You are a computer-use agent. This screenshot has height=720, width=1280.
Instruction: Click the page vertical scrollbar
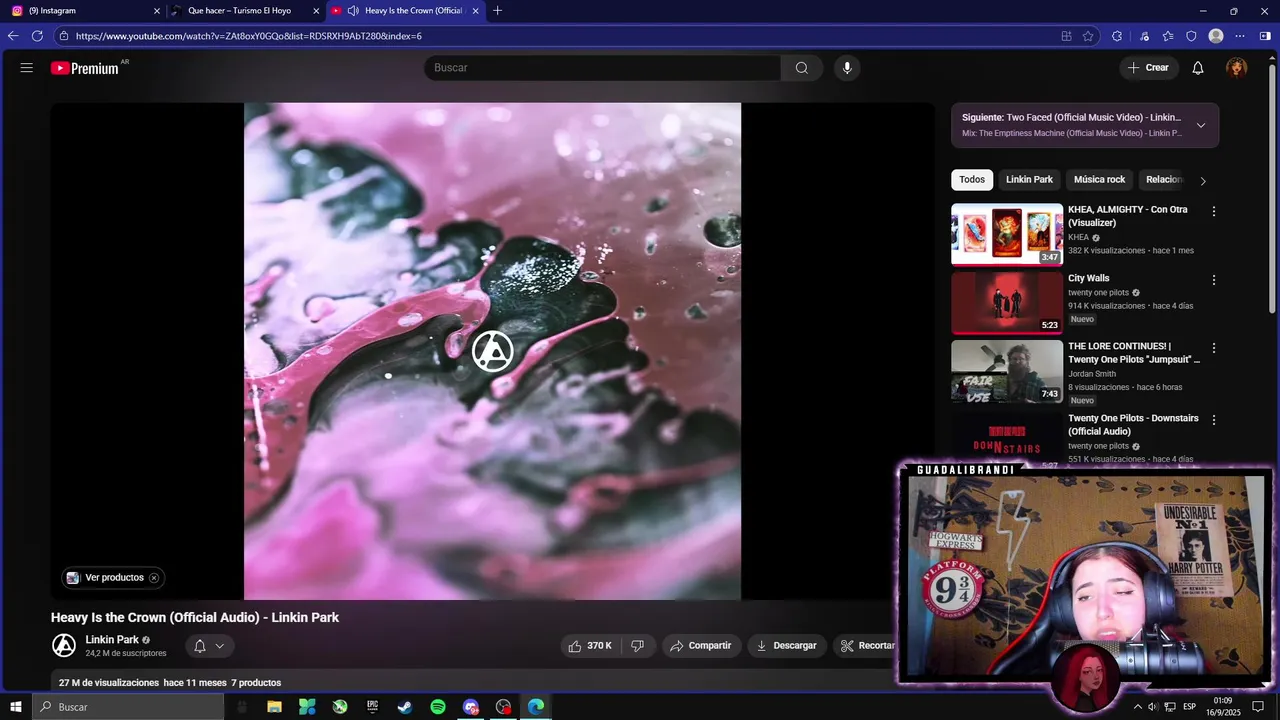click(x=1272, y=190)
